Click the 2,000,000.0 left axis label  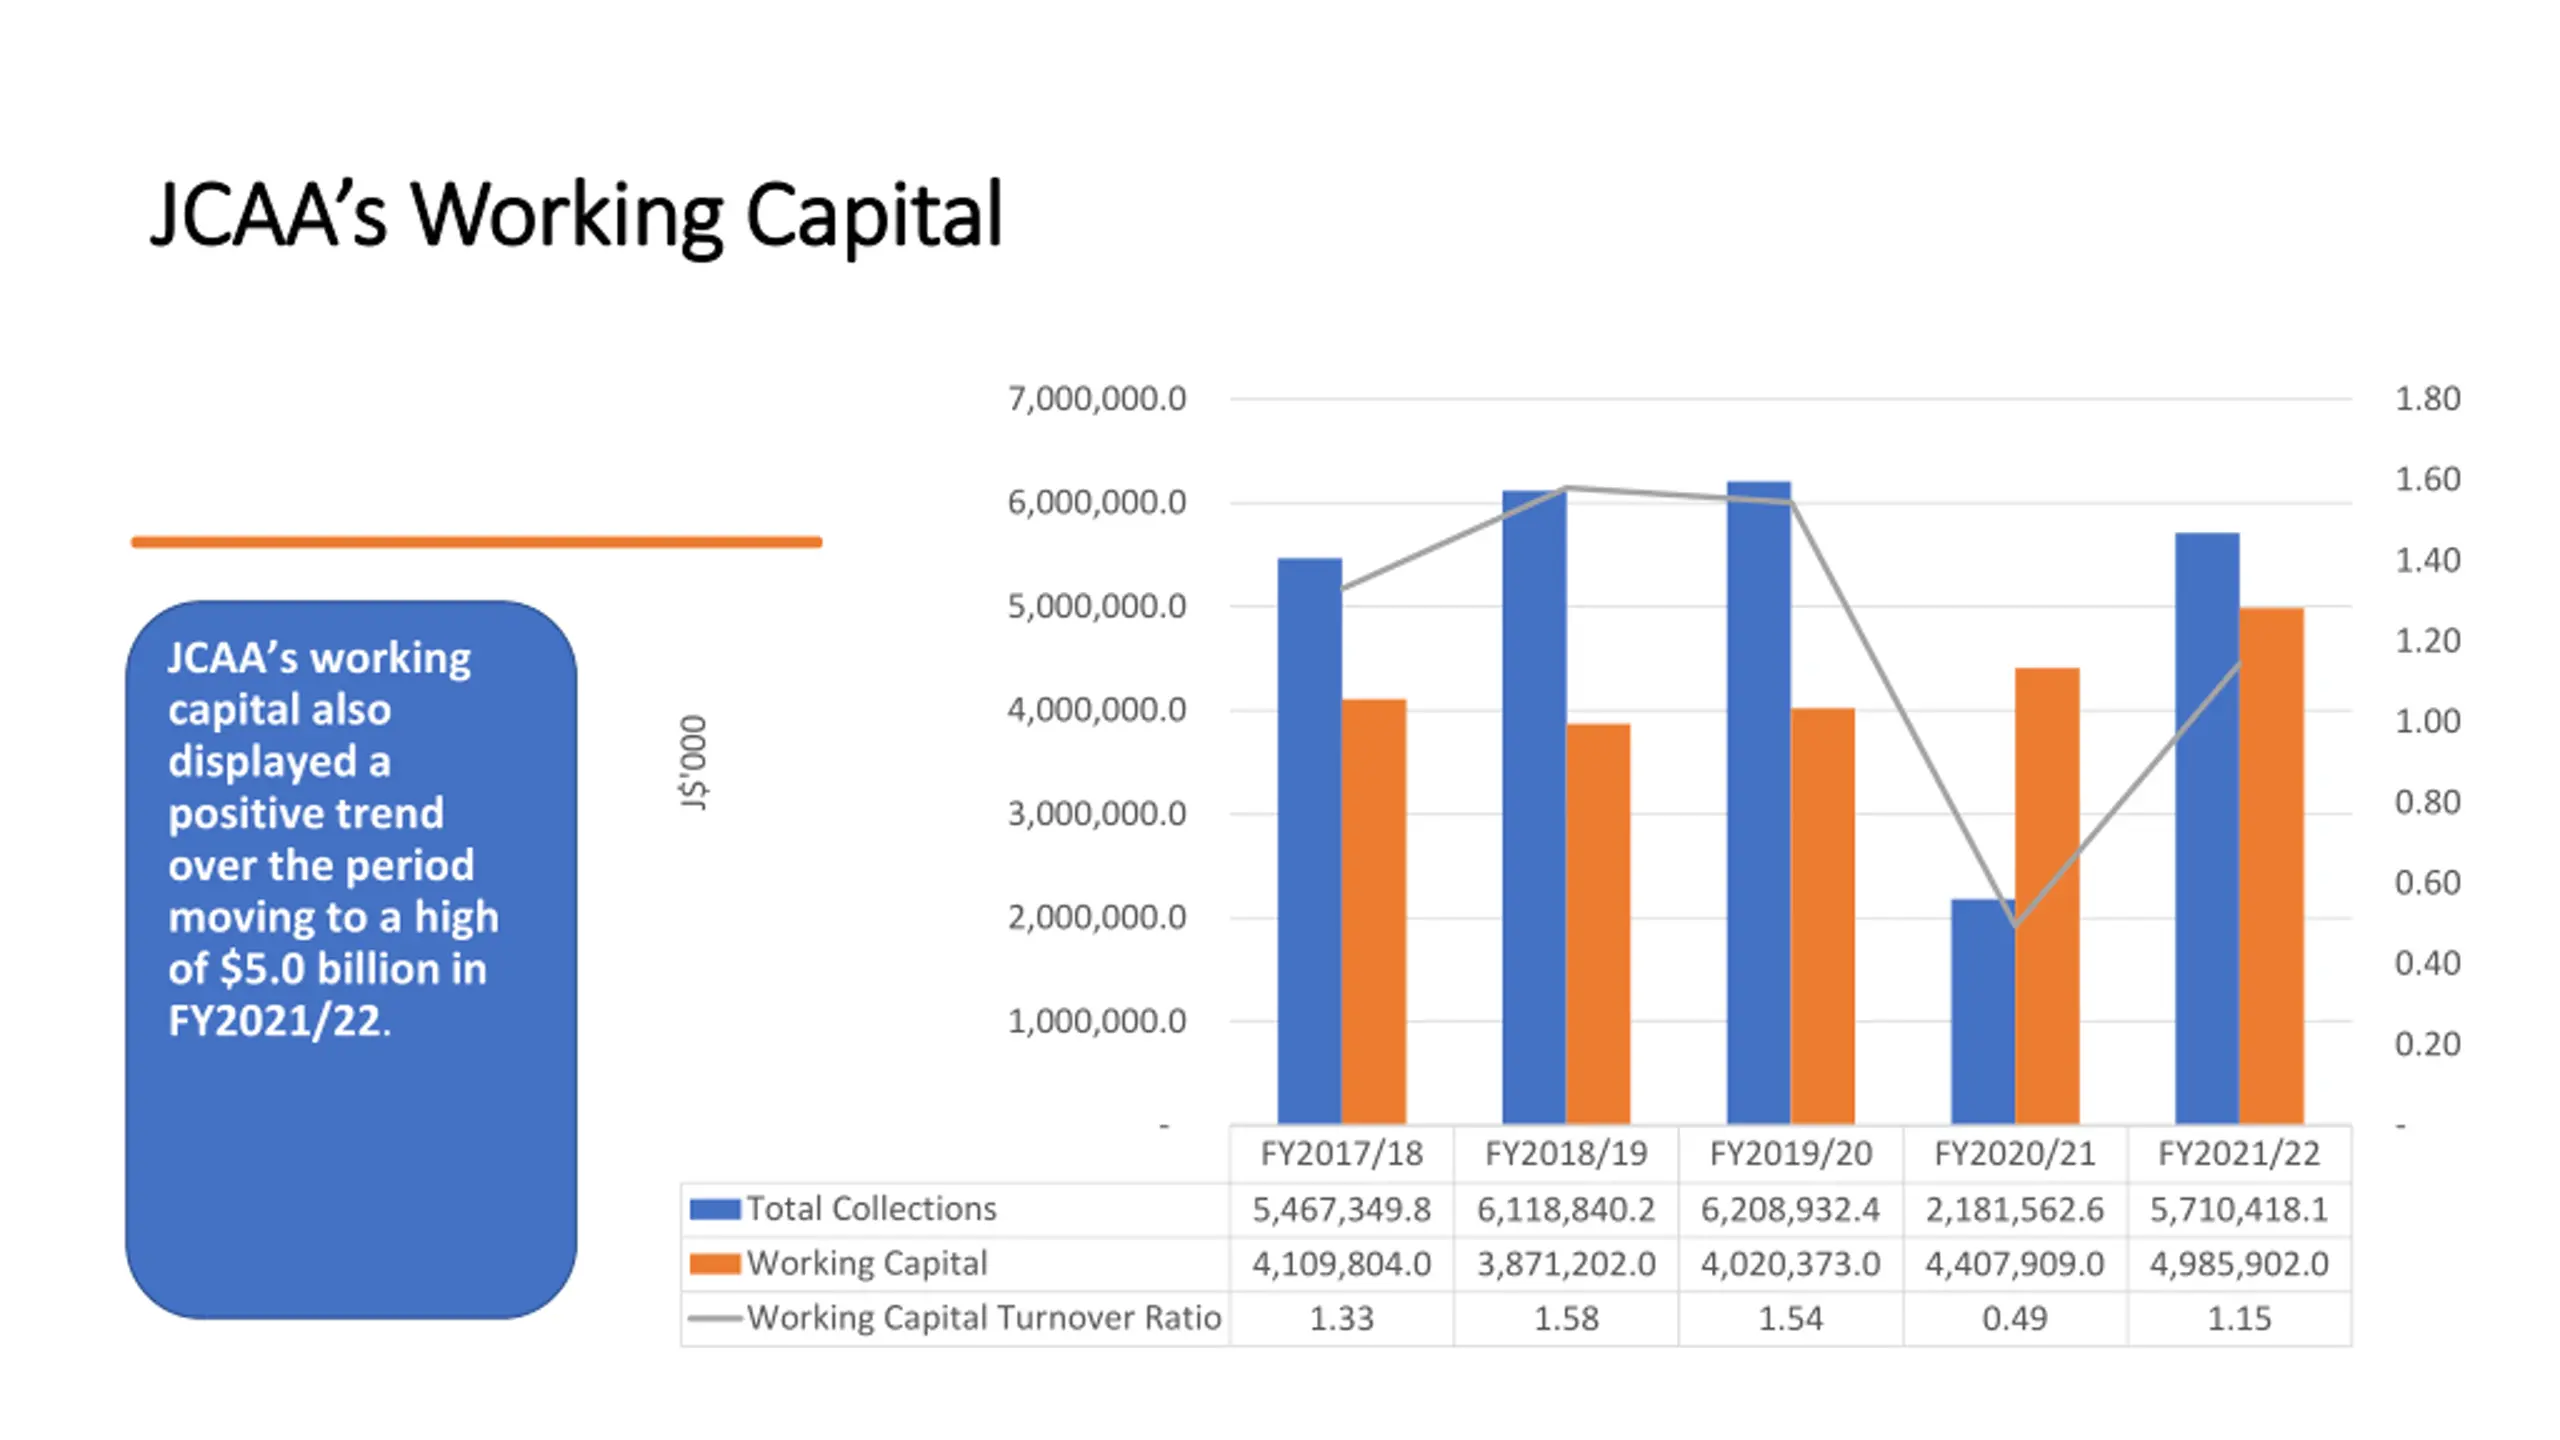pyautogui.click(x=1097, y=917)
